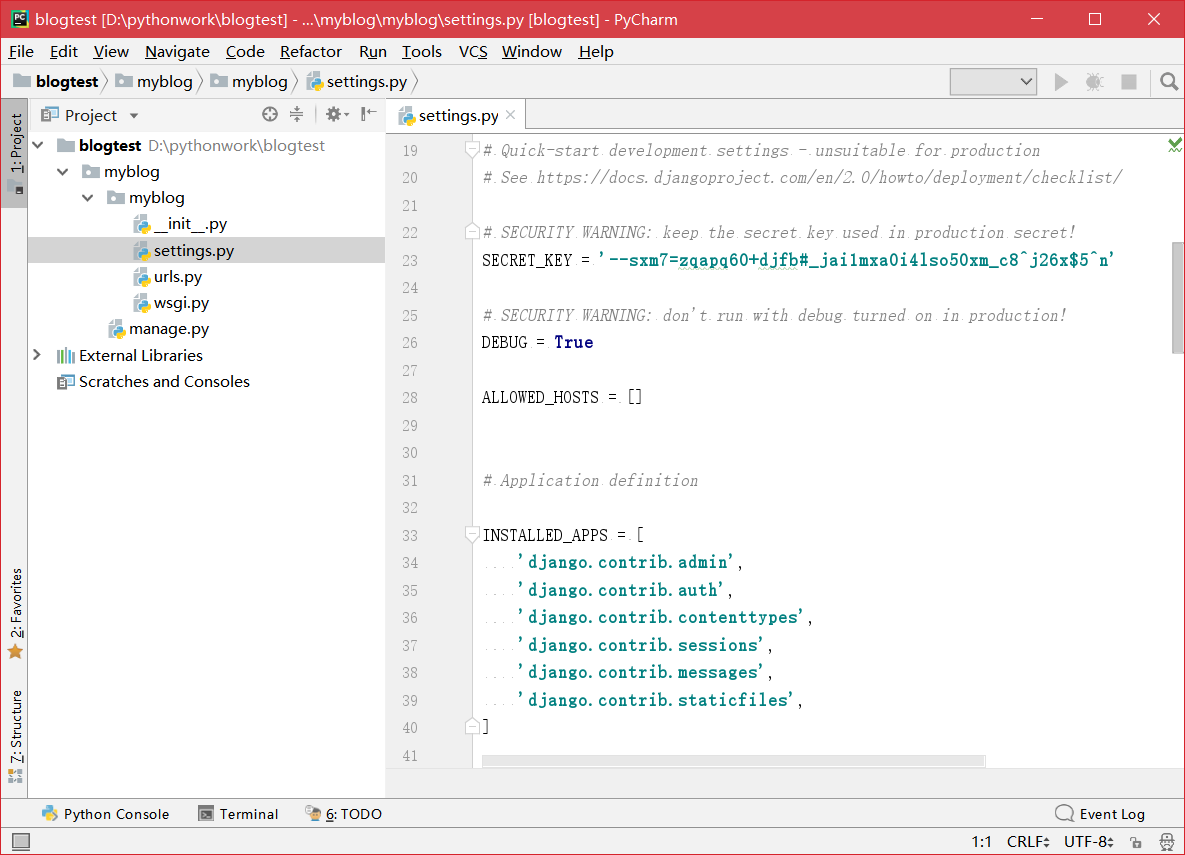Click the inspector hector icon in status bar

point(1167,841)
